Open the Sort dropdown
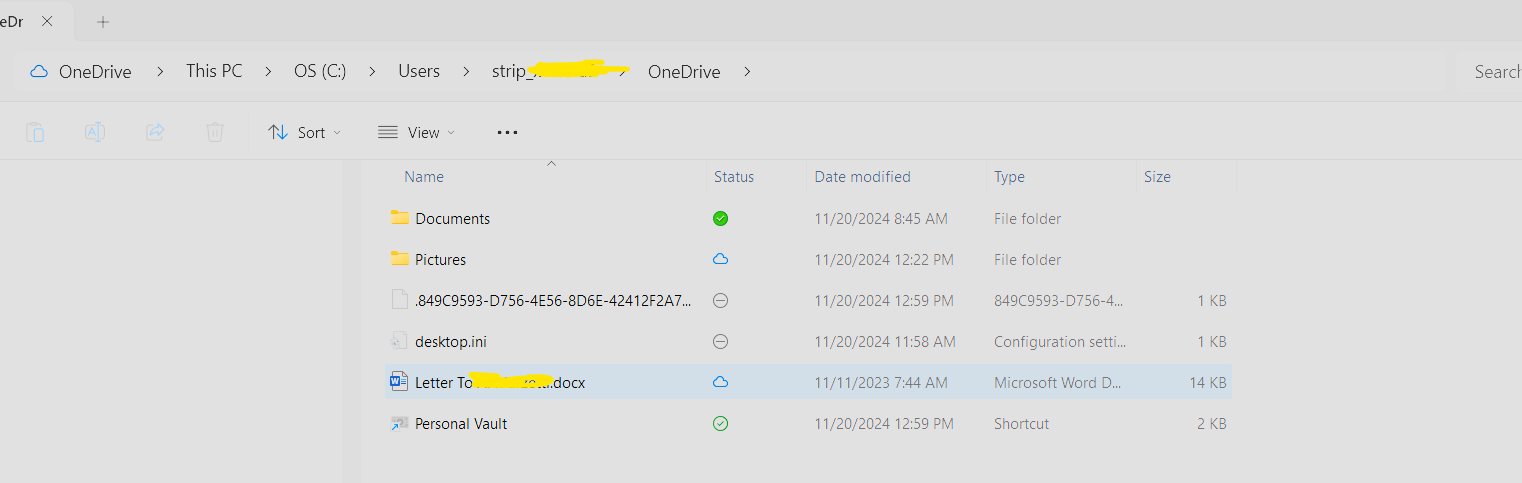 click(x=304, y=132)
